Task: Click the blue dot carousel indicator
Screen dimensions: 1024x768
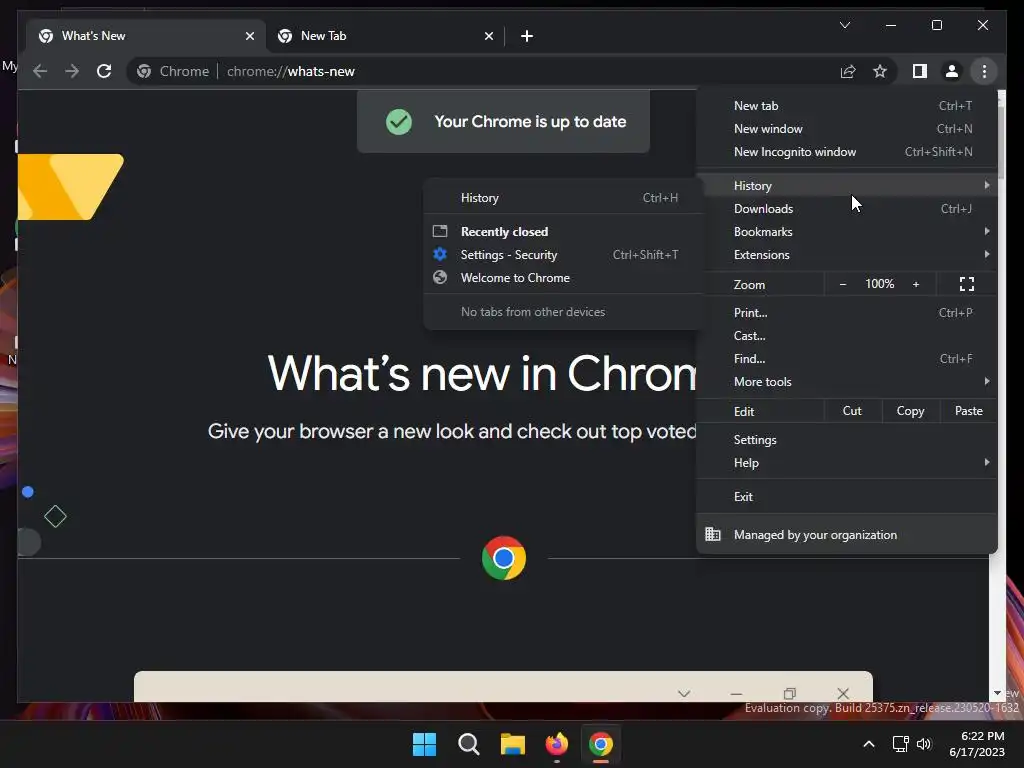Action: click(27, 492)
